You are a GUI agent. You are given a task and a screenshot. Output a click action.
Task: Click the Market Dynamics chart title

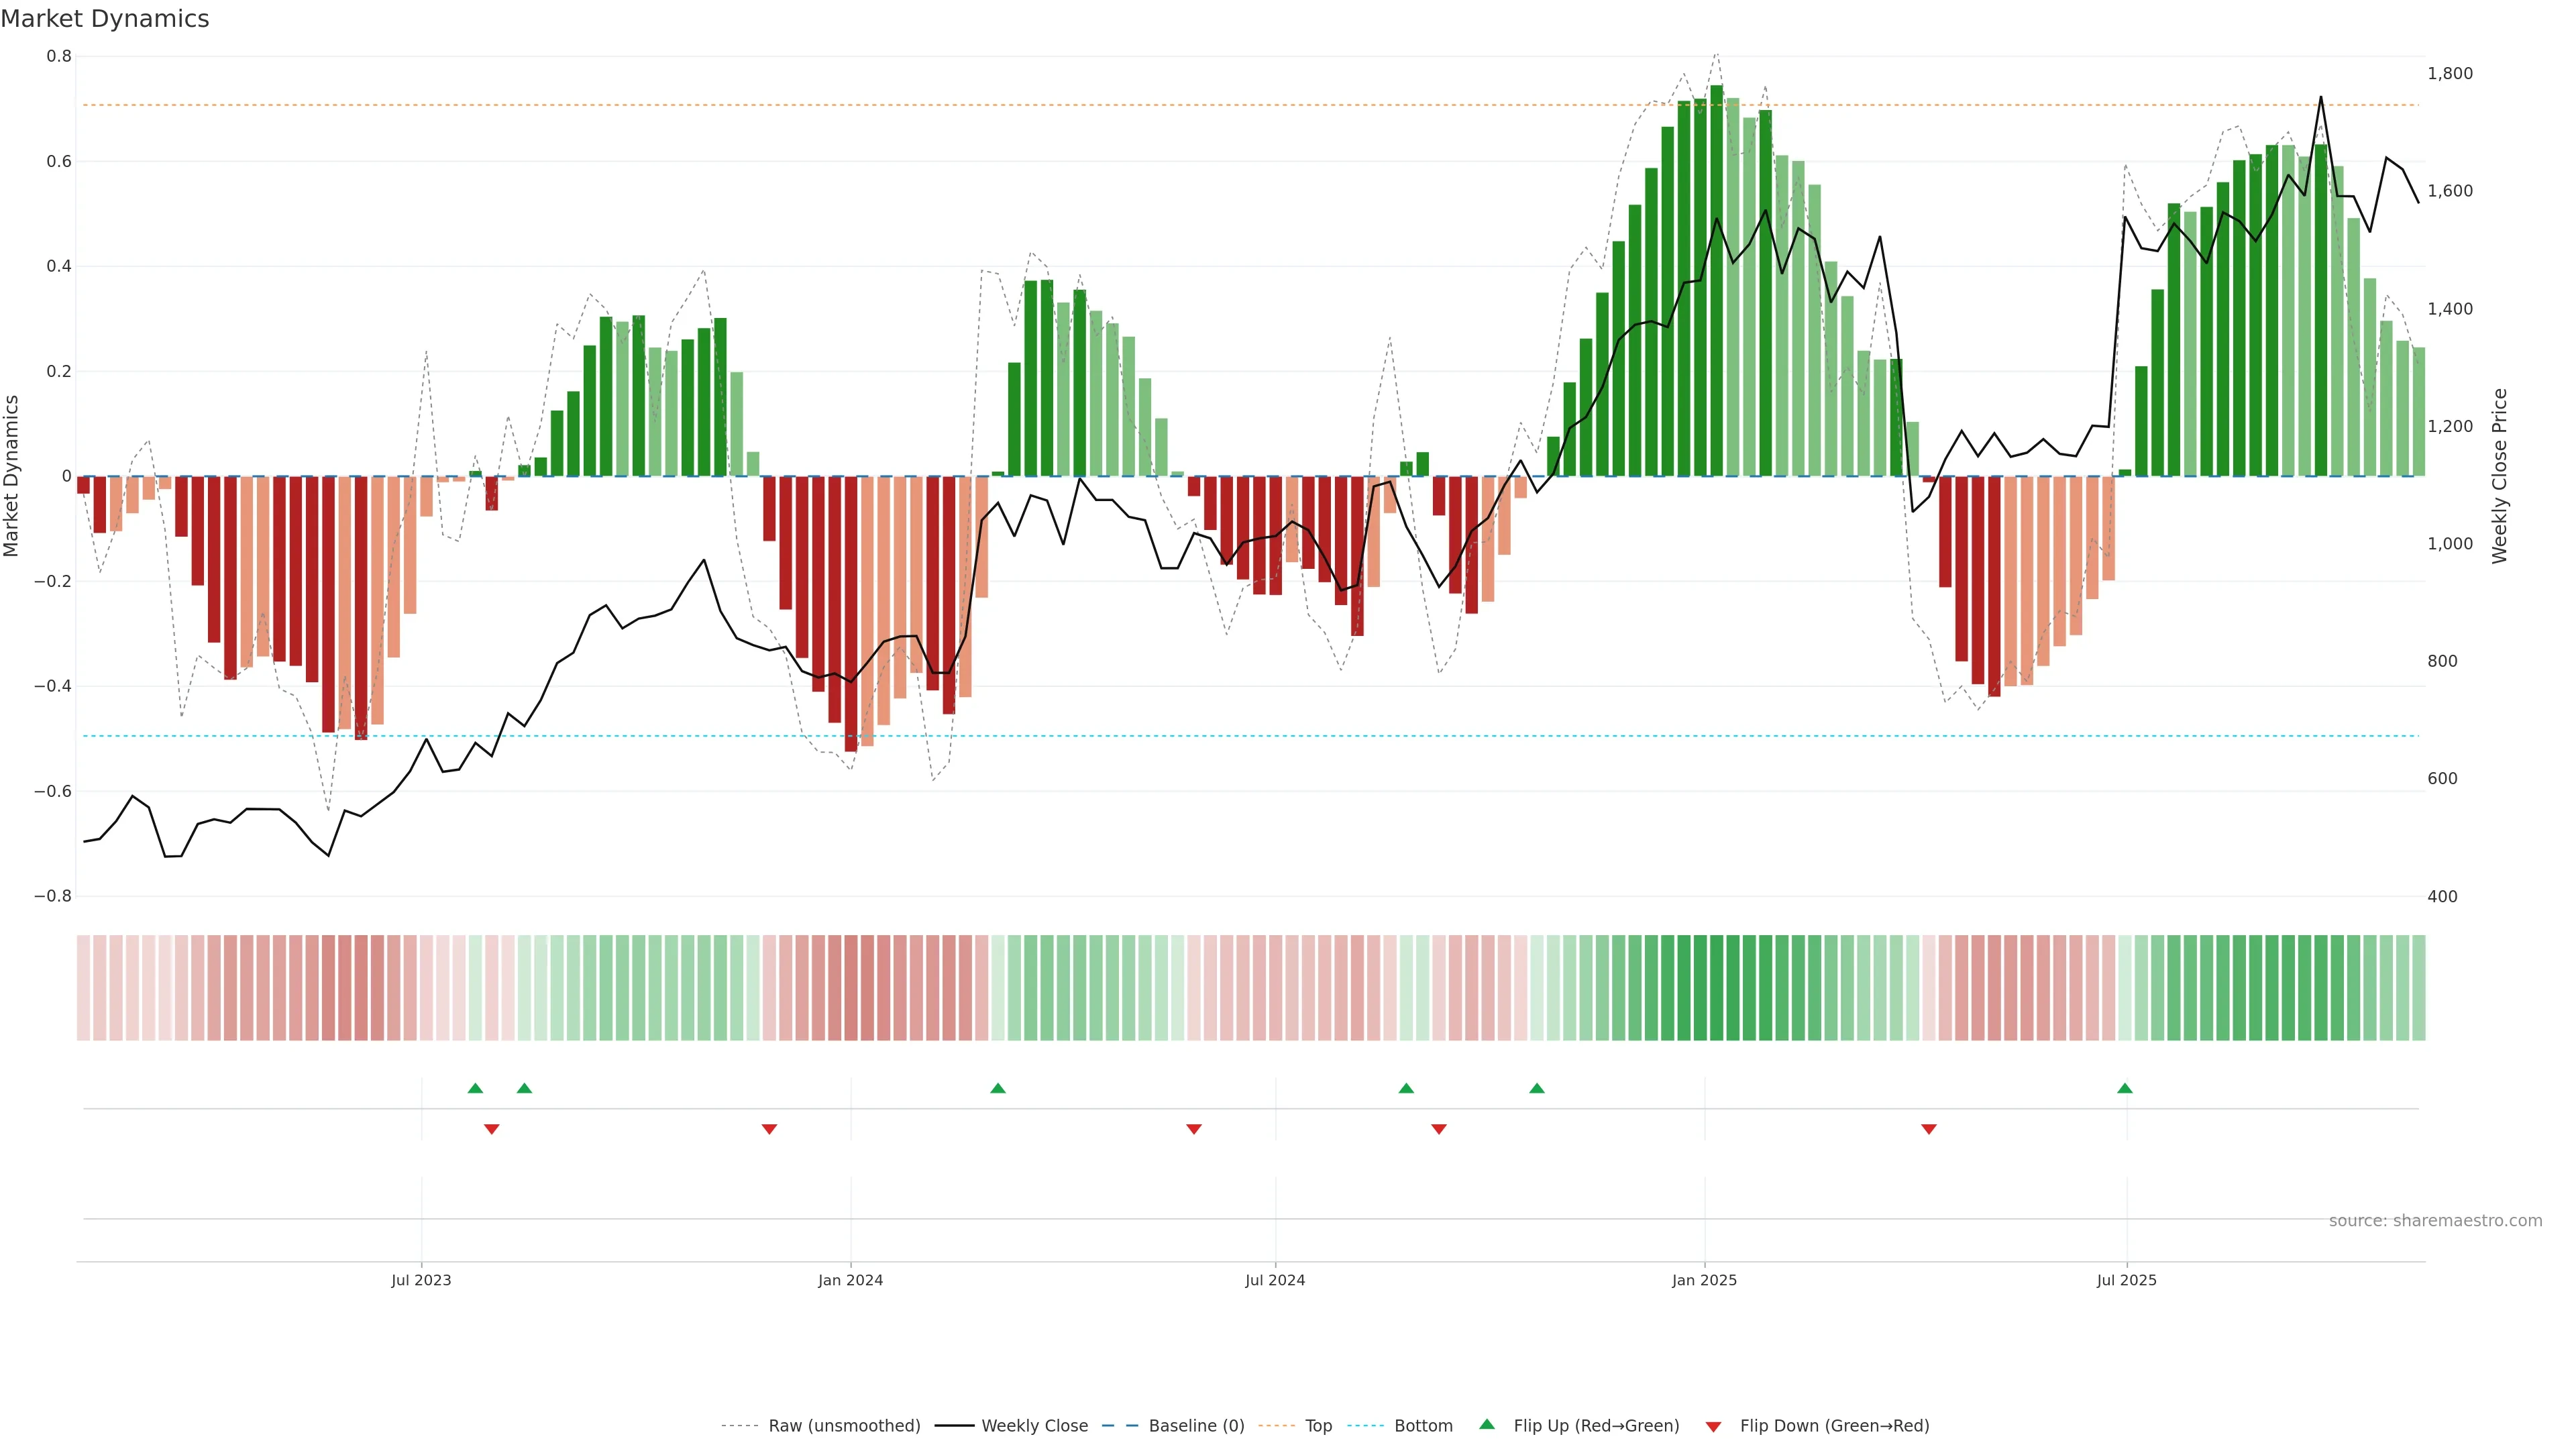(x=105, y=19)
